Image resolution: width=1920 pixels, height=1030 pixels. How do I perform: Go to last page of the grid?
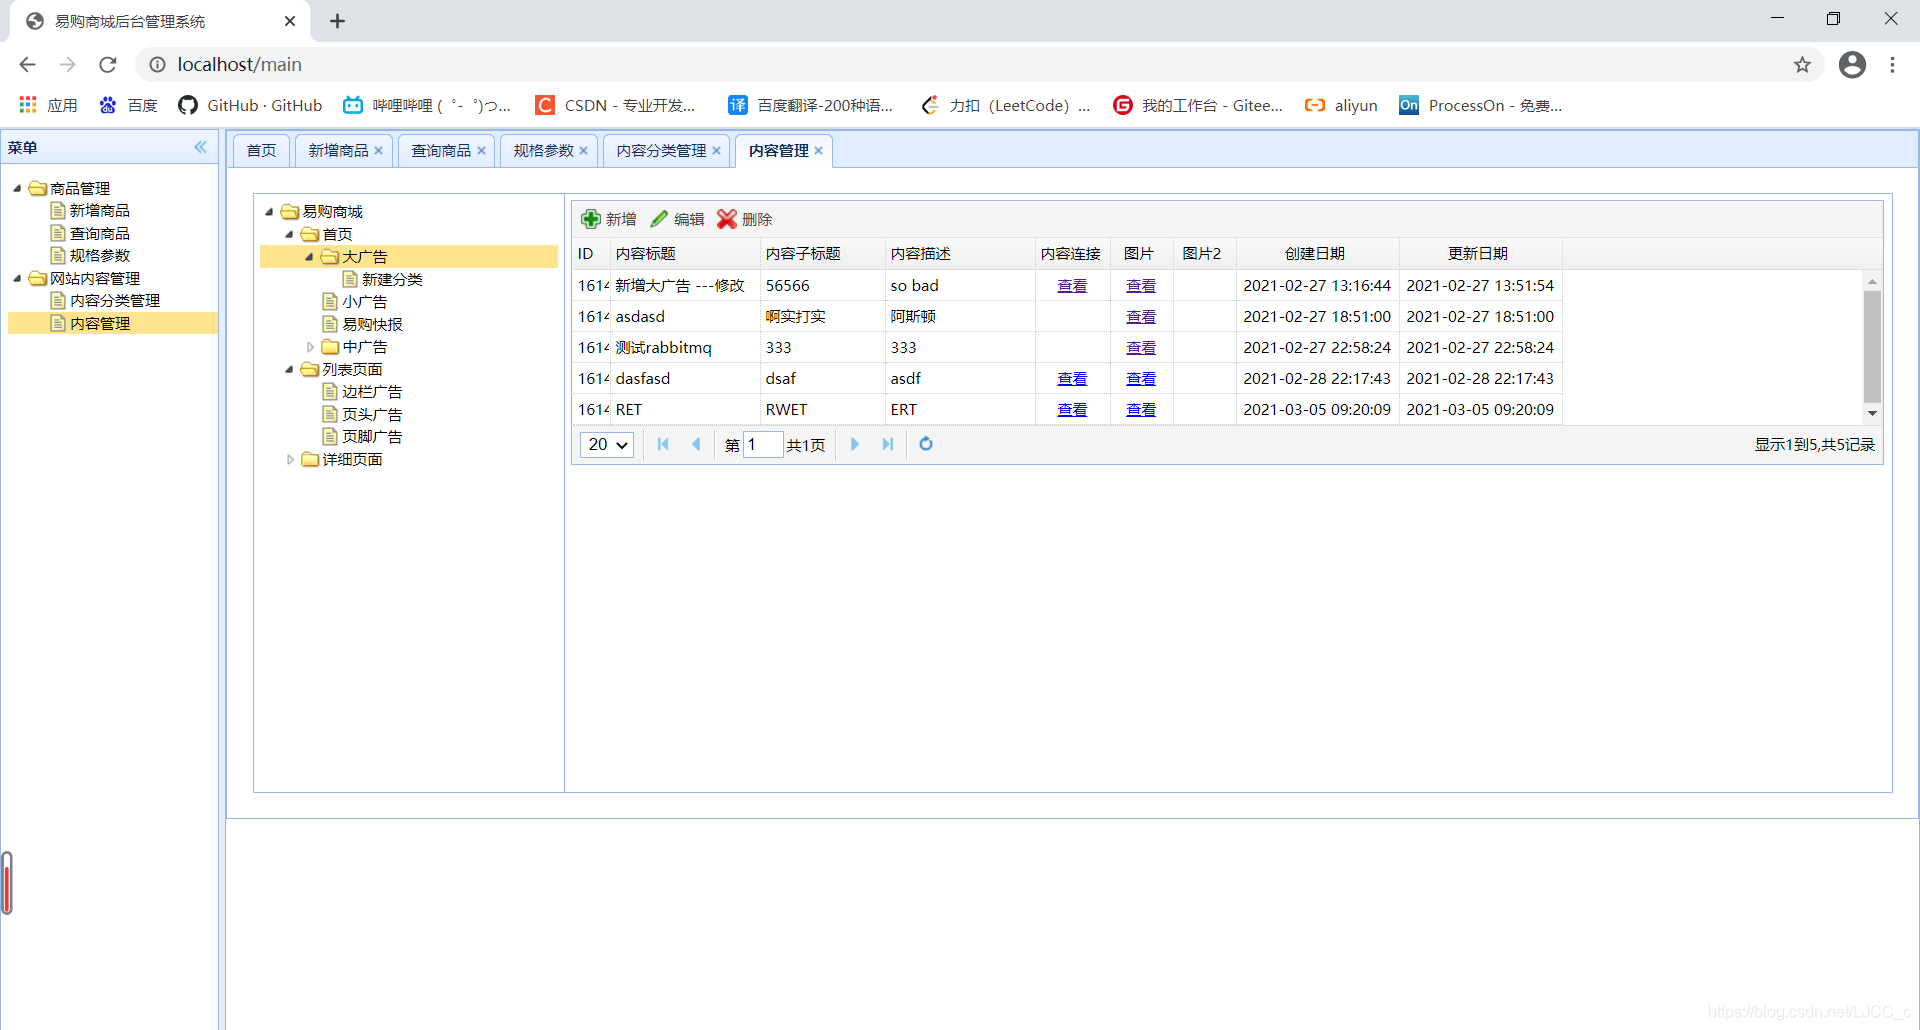[x=887, y=444]
